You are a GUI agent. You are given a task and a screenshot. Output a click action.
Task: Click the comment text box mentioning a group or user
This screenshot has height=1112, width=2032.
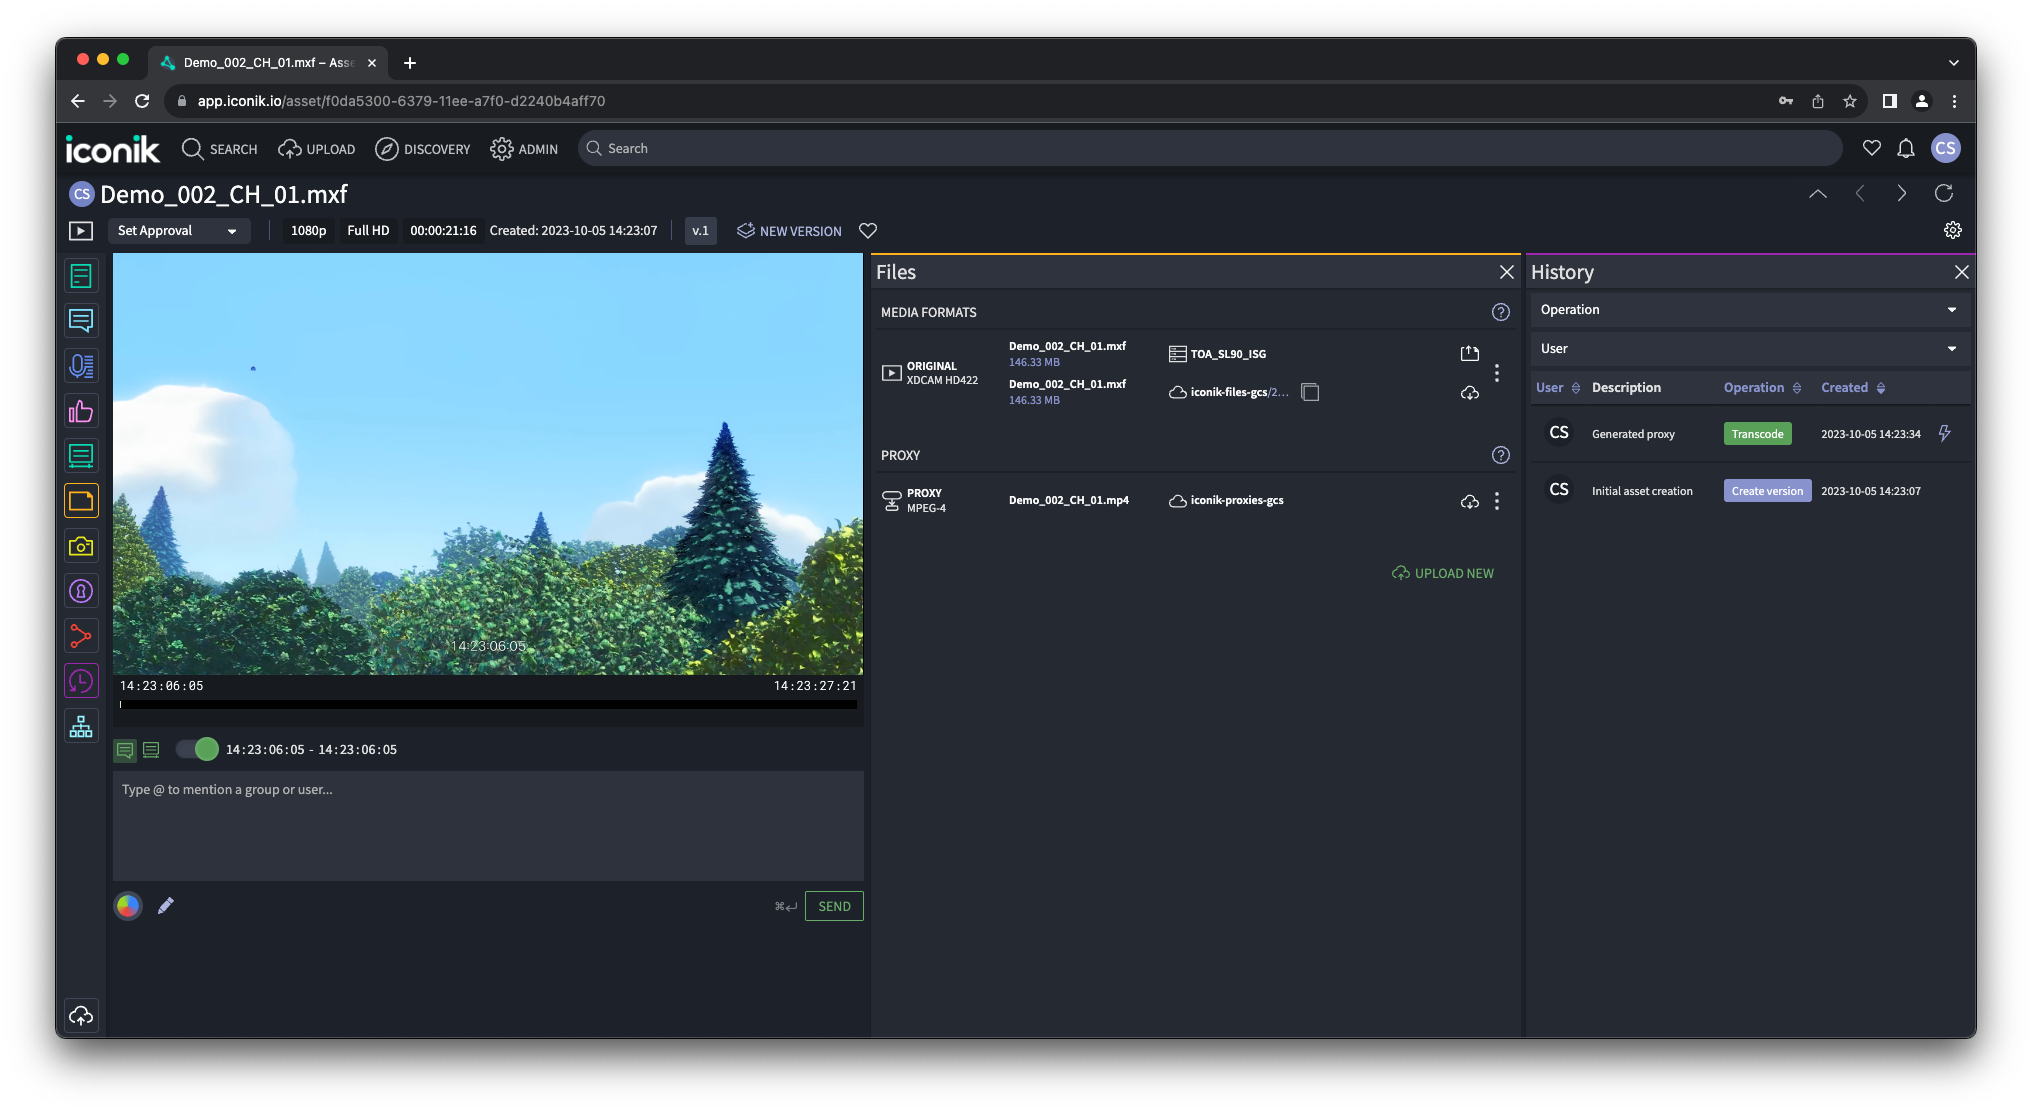click(x=488, y=825)
